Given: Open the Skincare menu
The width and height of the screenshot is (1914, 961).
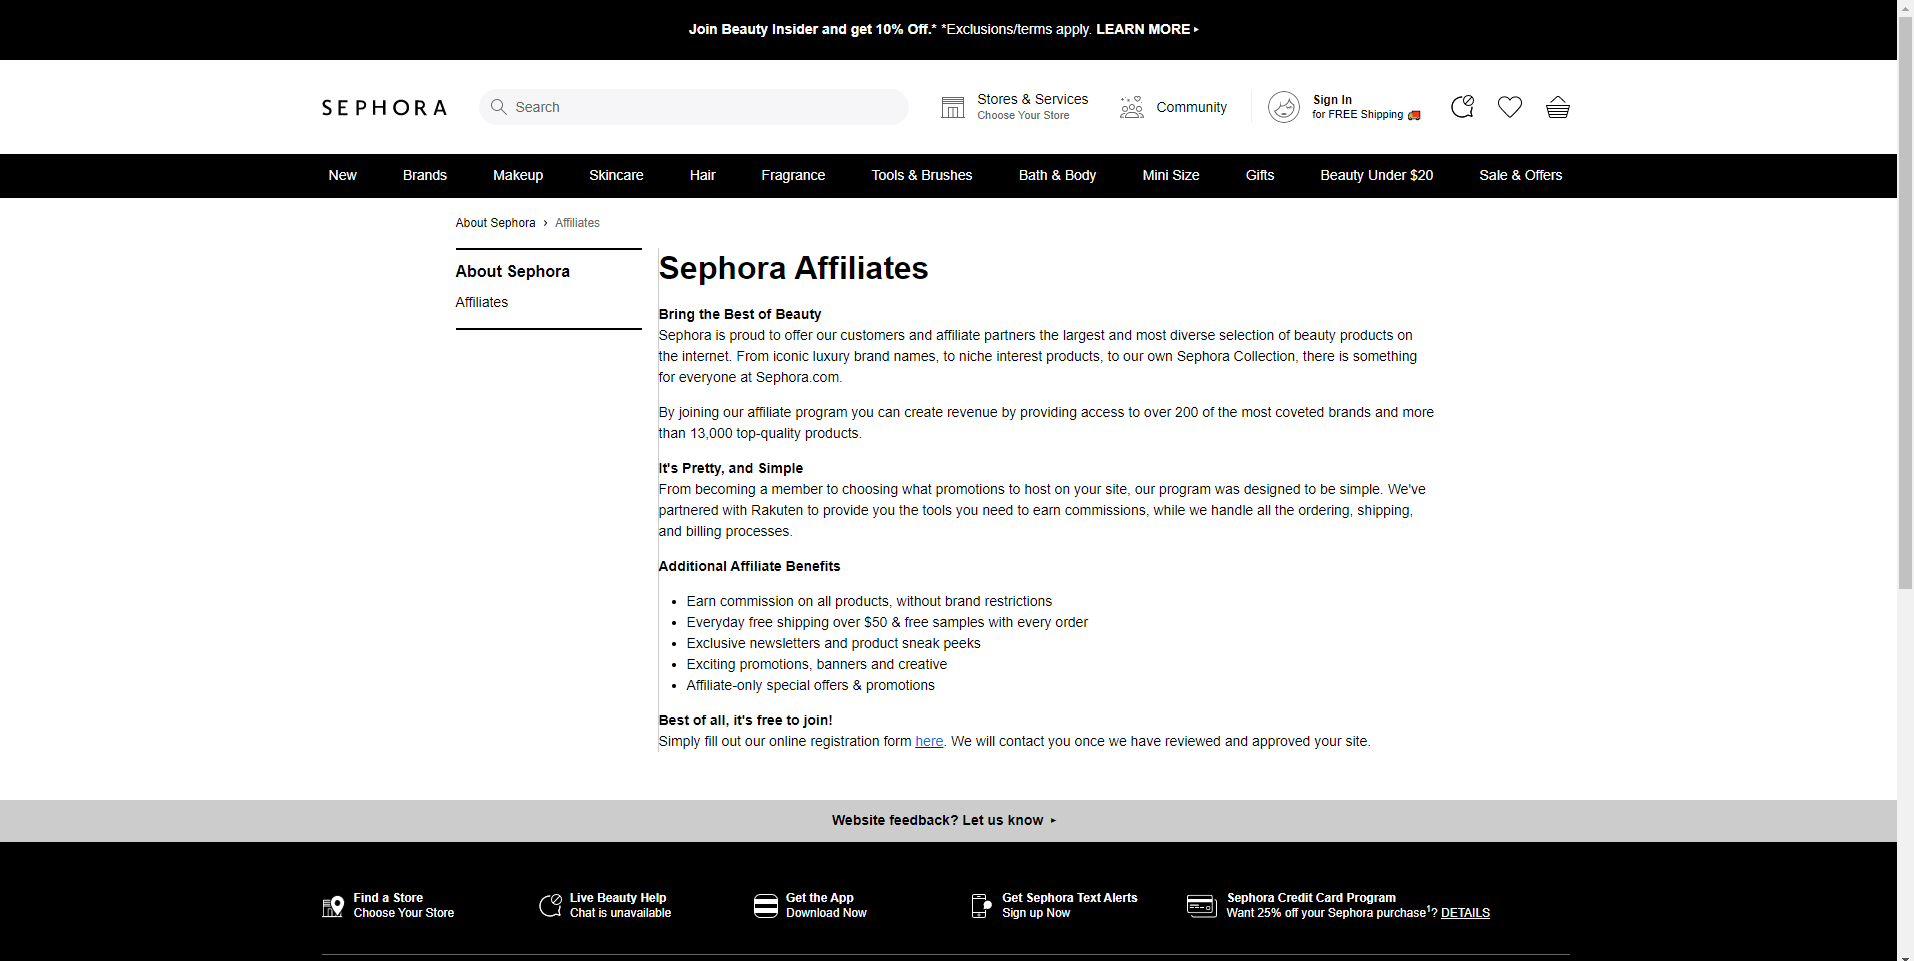Looking at the screenshot, I should 616,175.
